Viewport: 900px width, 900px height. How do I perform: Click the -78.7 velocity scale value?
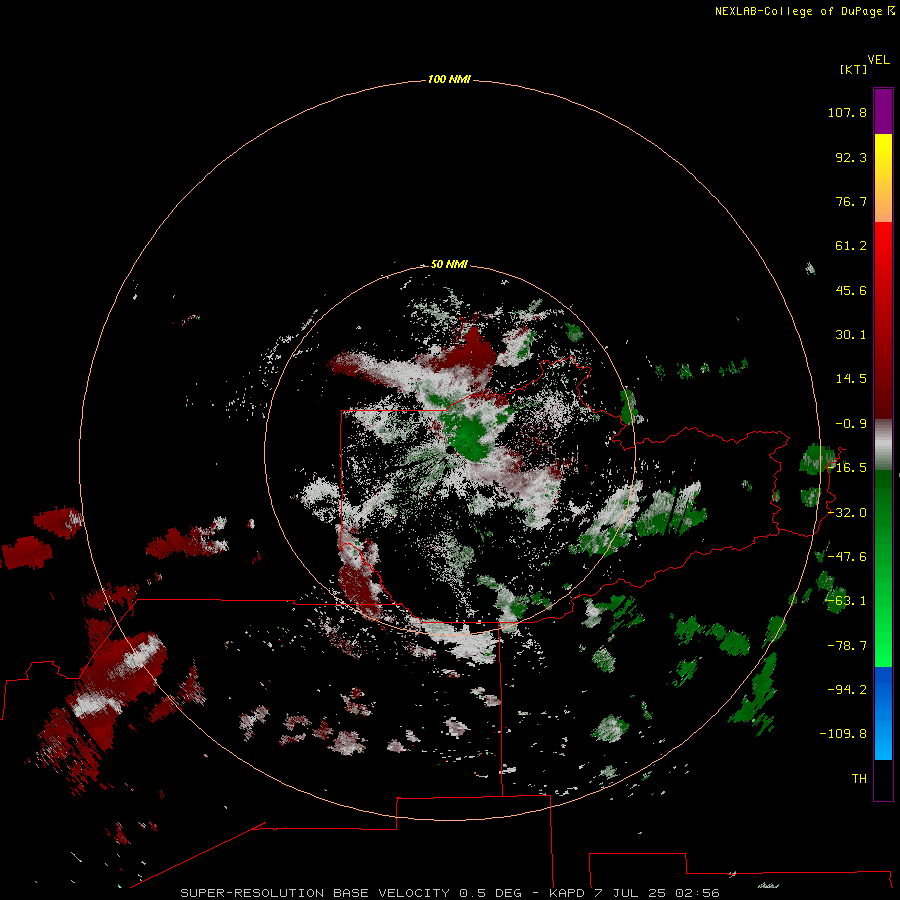pos(848,646)
